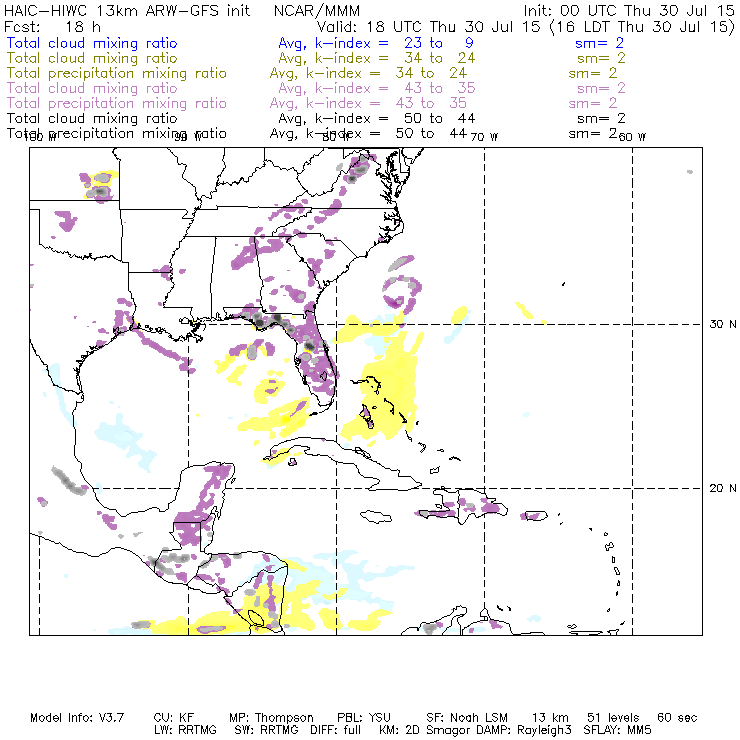Click the '20 N' latitude label
Viewport: 740px width, 740px height.
point(723,488)
